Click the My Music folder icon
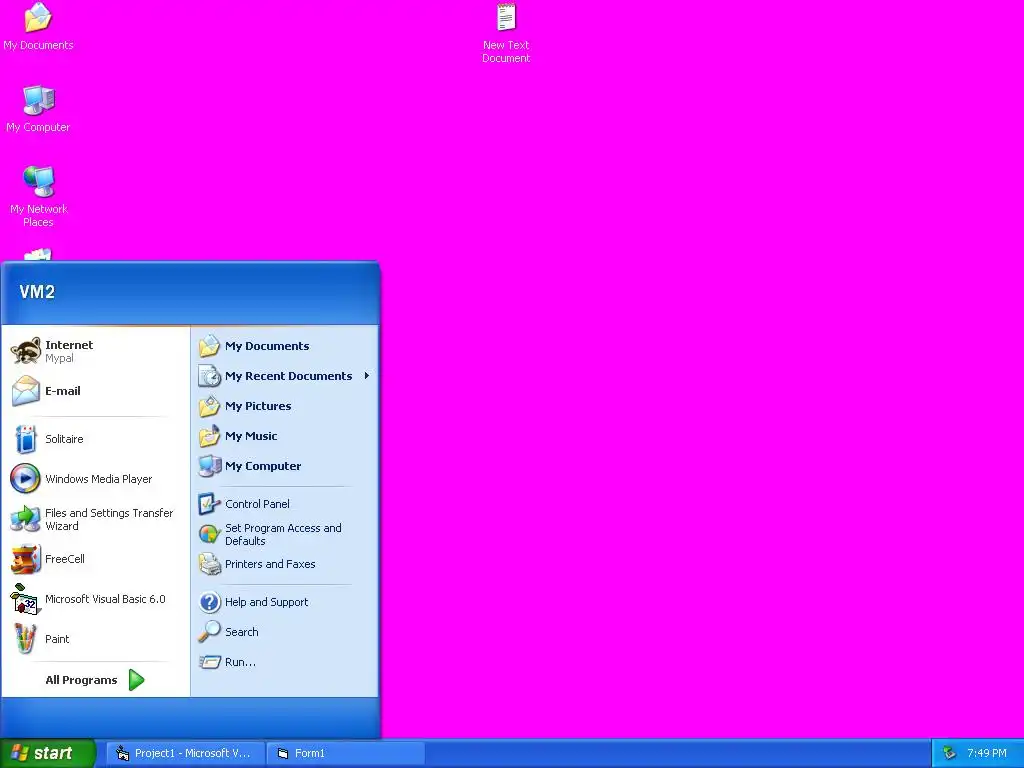 click(x=210, y=436)
